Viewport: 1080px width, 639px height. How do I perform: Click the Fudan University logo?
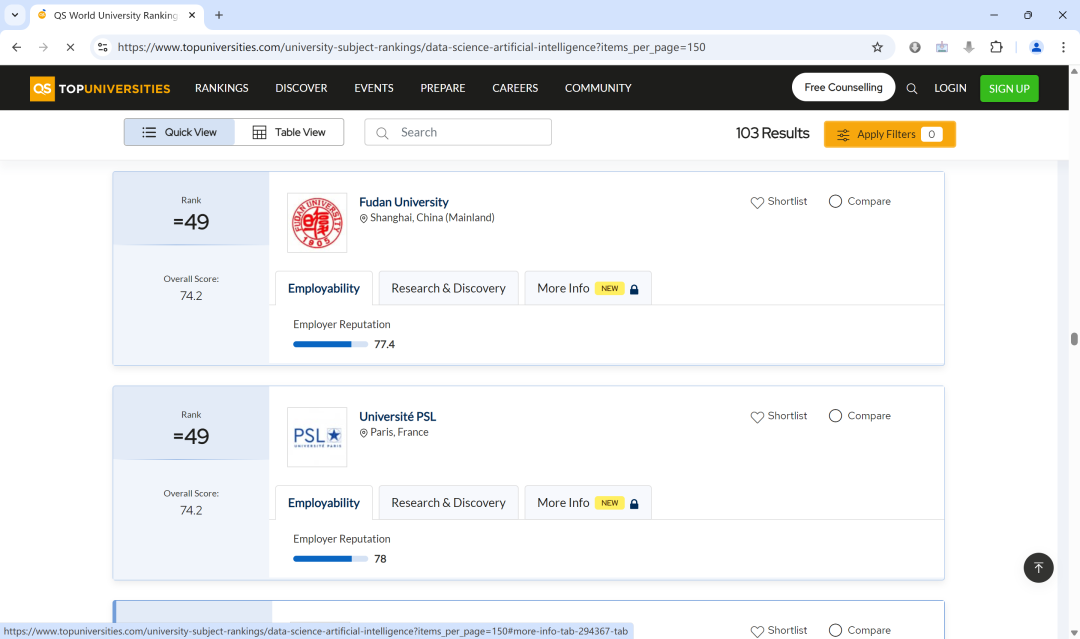point(317,223)
